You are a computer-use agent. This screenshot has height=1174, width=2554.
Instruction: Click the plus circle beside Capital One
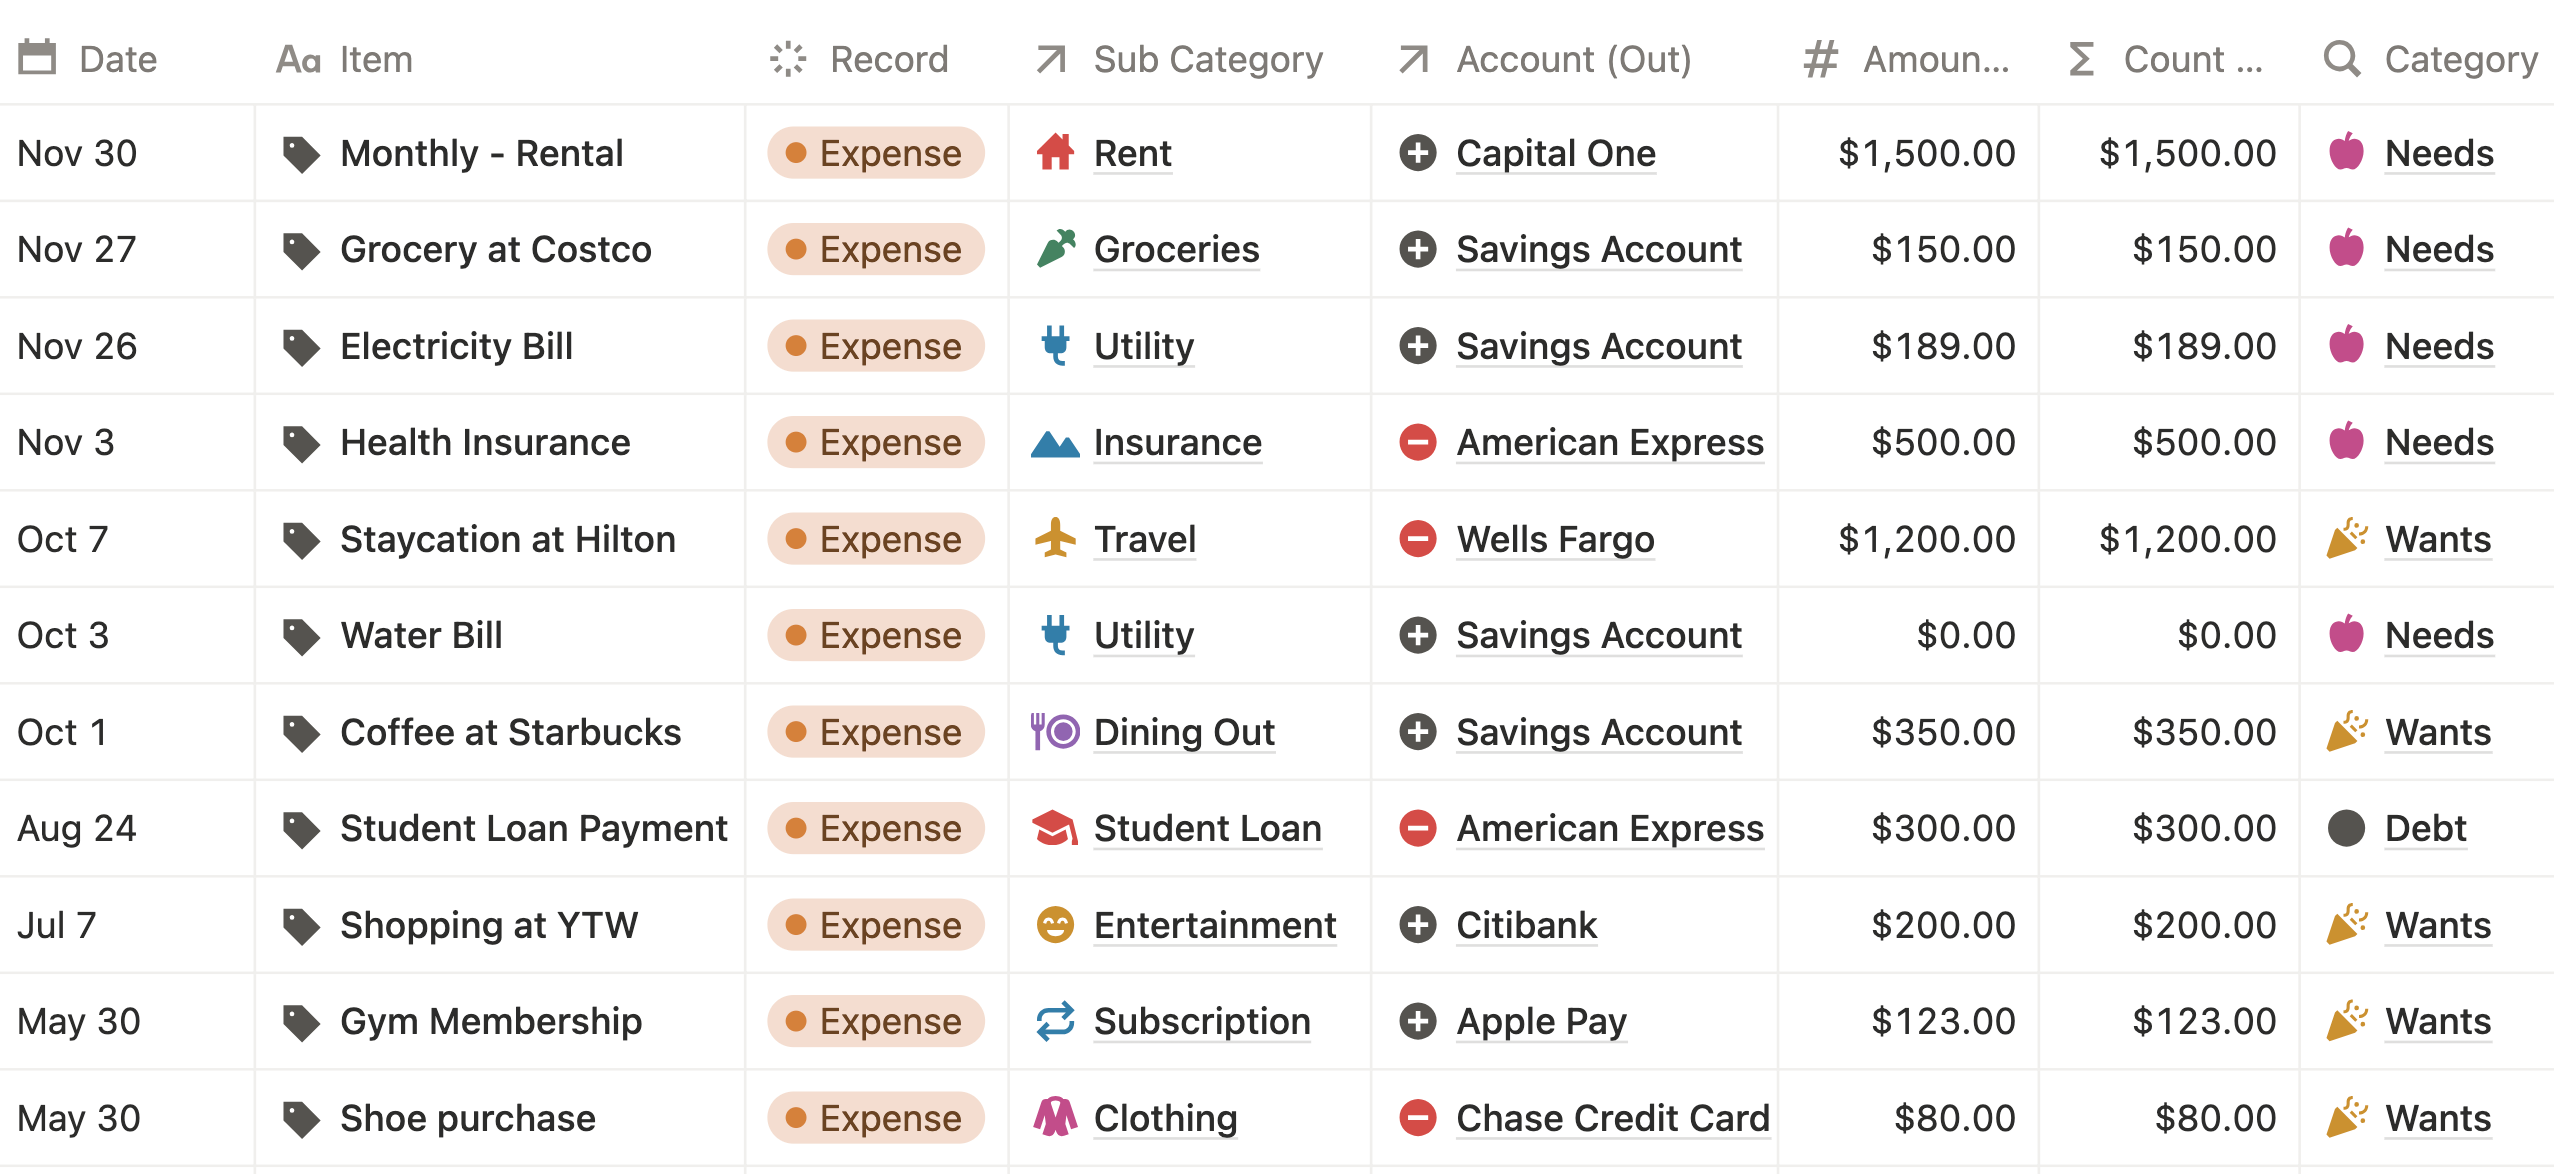[1418, 153]
